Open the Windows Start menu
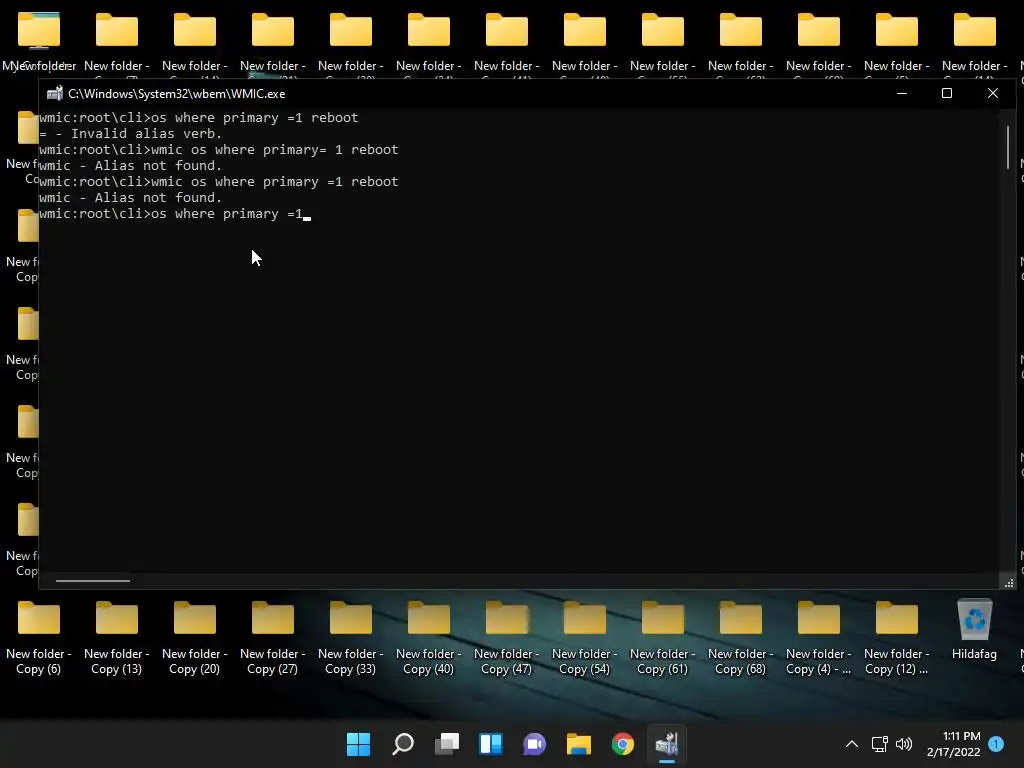The height and width of the screenshot is (768, 1024). pos(358,744)
